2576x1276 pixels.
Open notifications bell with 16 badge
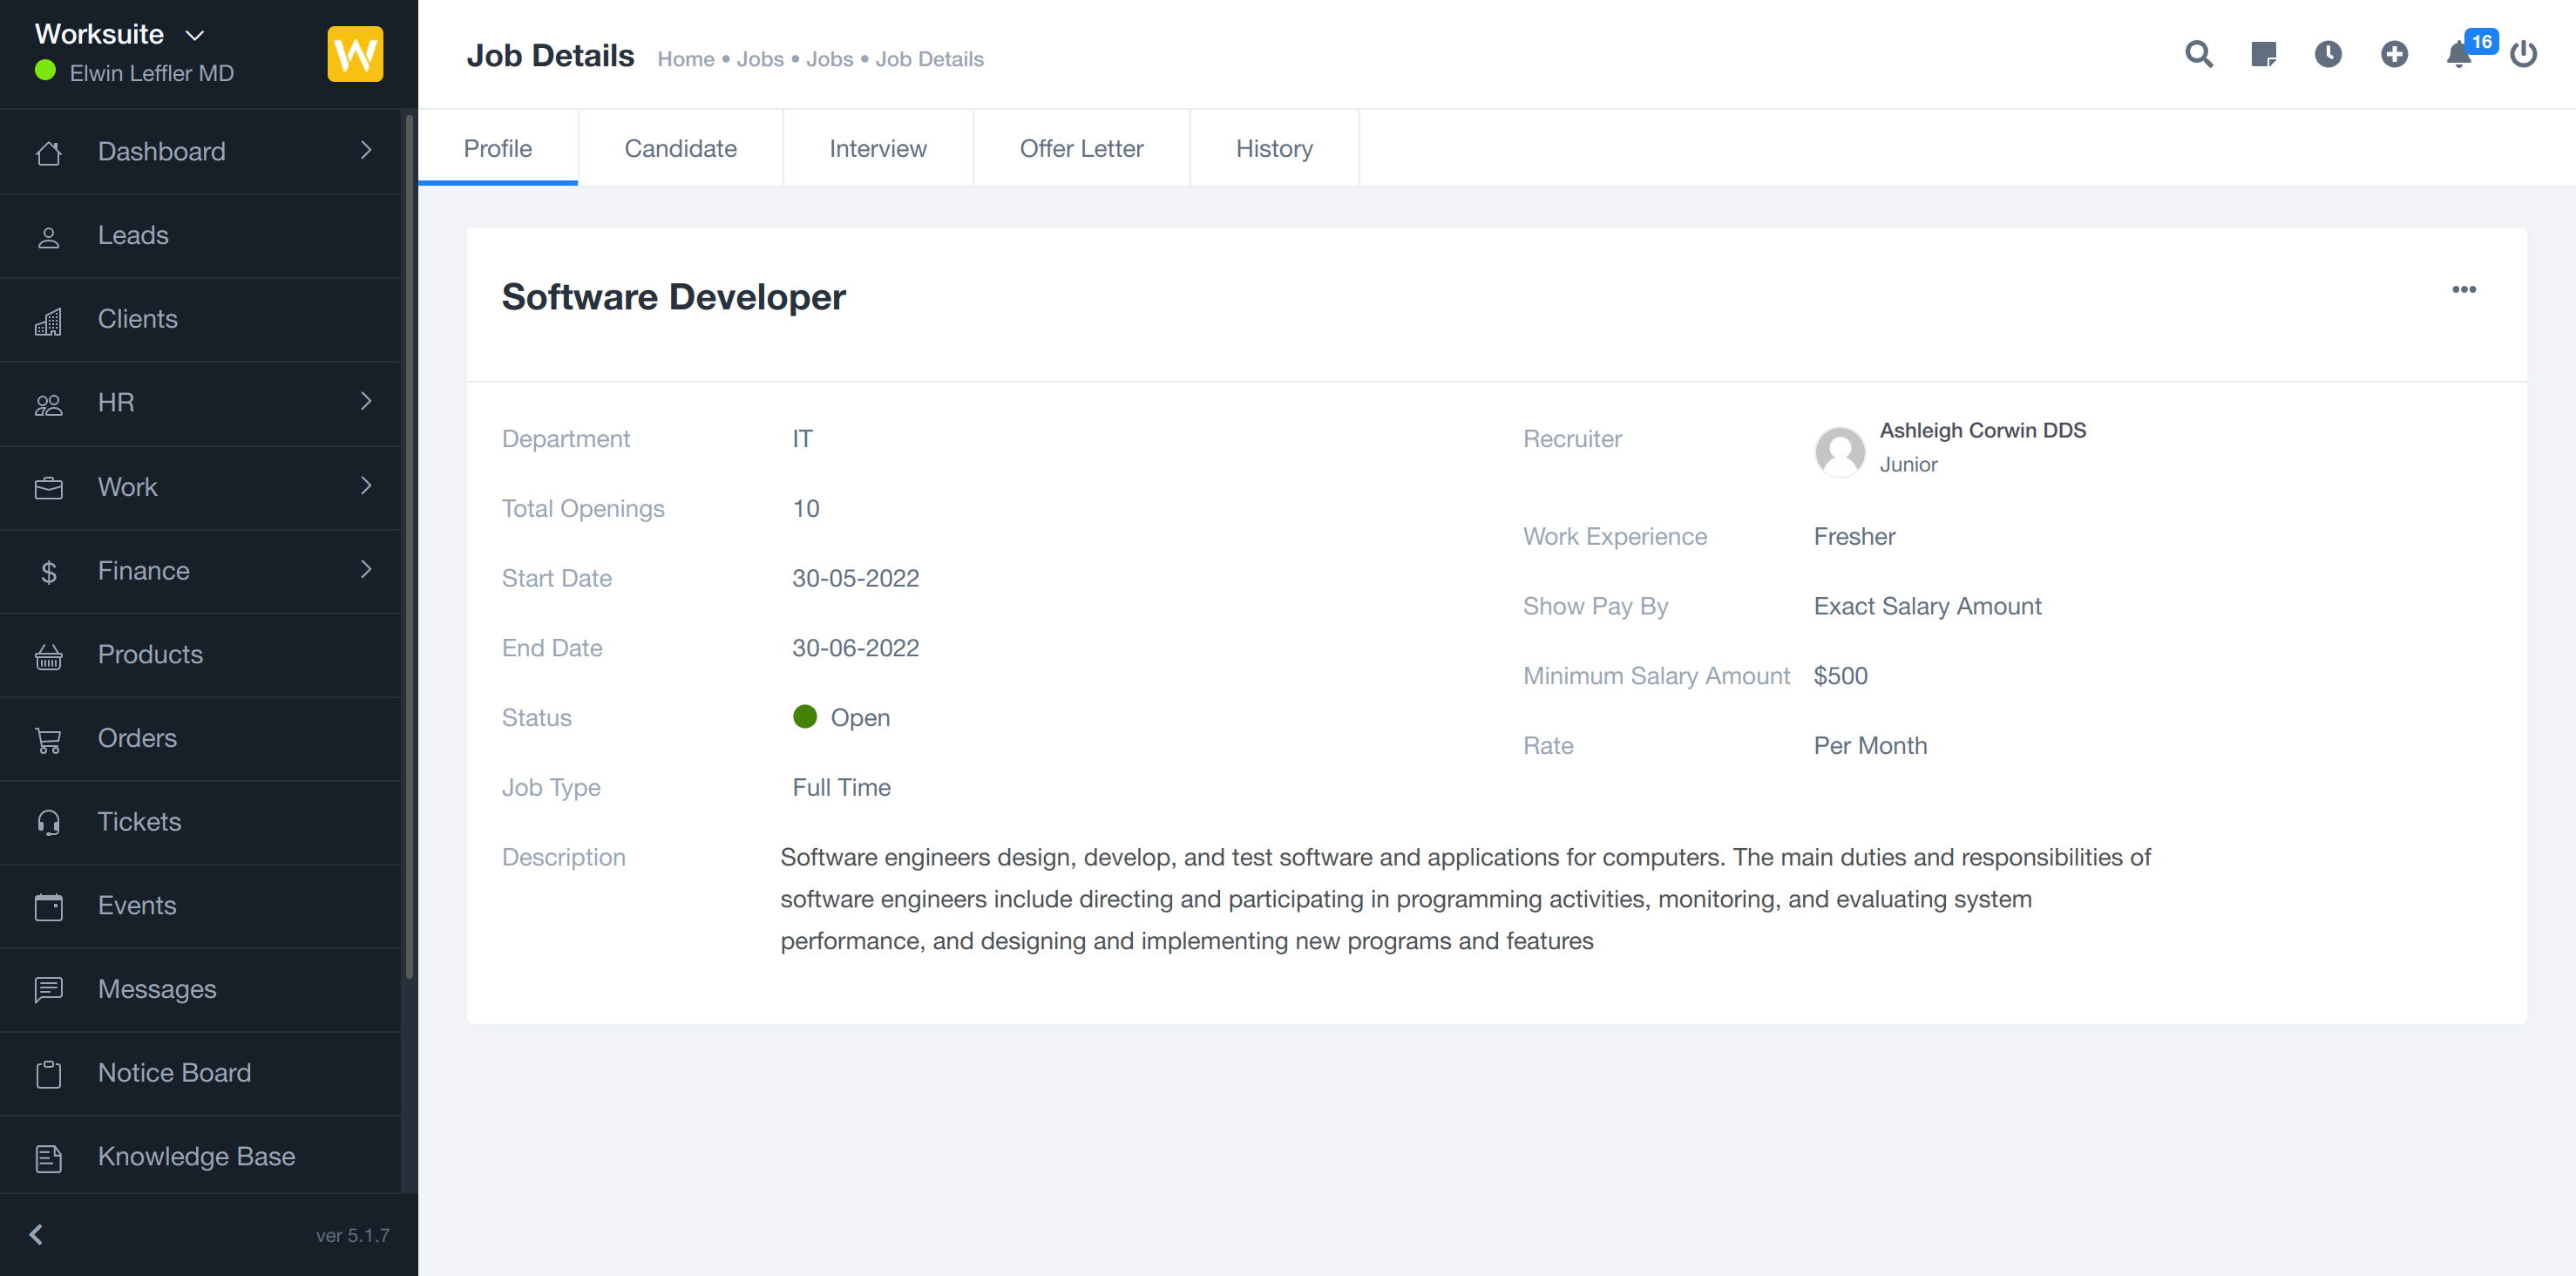2459,54
